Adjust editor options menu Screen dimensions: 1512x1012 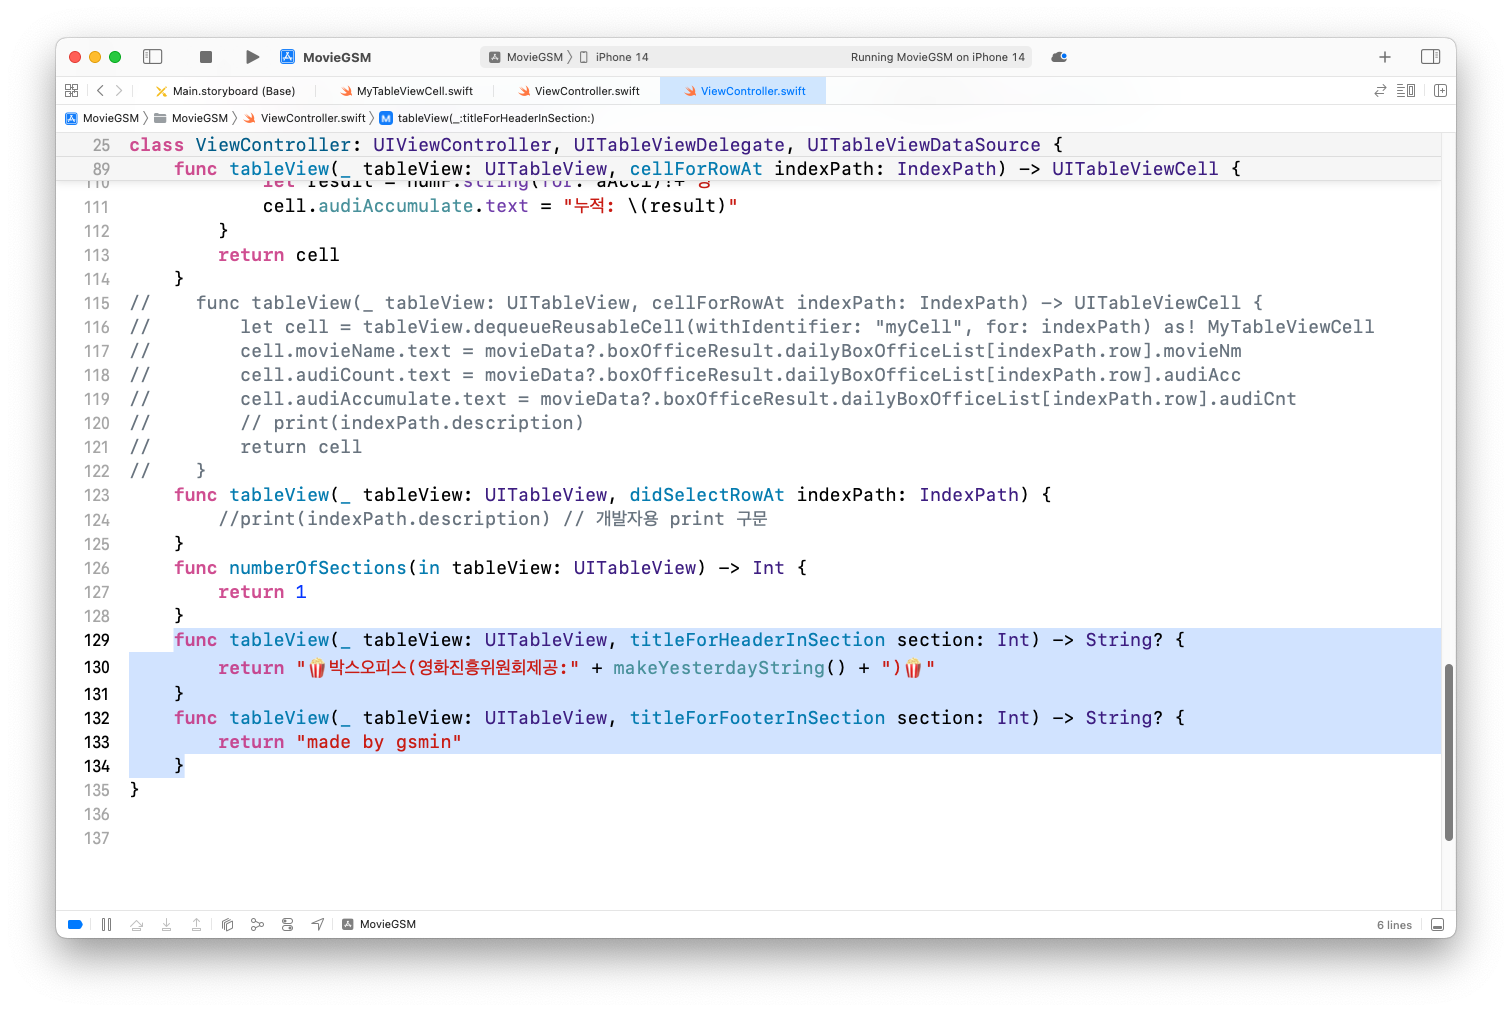(x=1406, y=90)
